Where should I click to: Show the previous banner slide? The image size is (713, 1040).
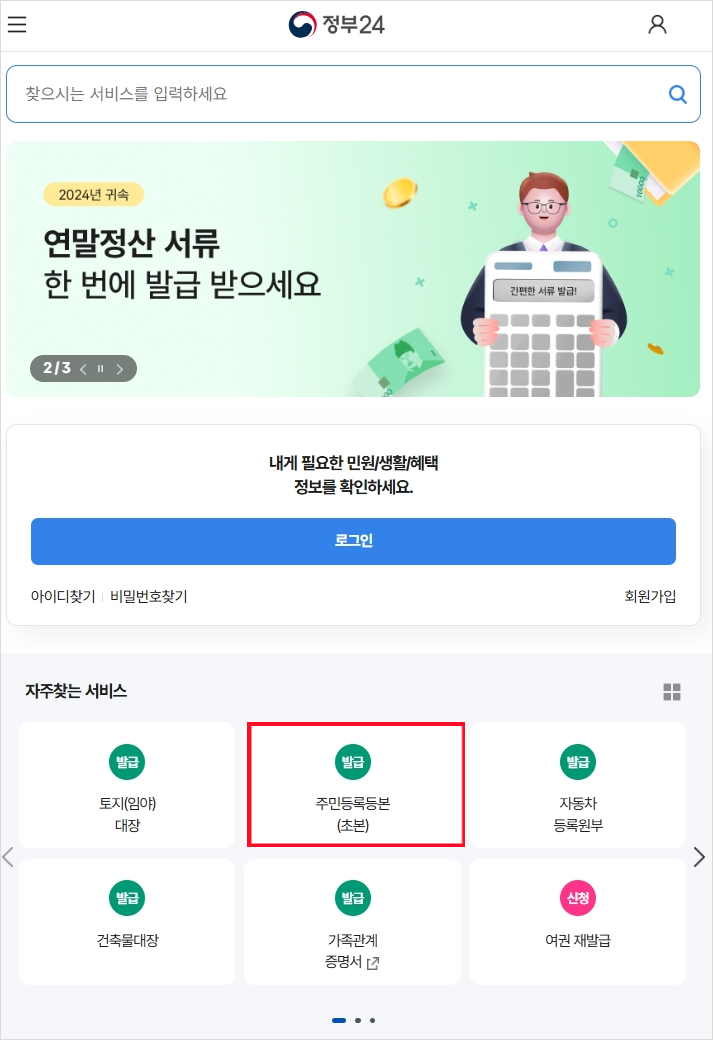click(x=83, y=369)
